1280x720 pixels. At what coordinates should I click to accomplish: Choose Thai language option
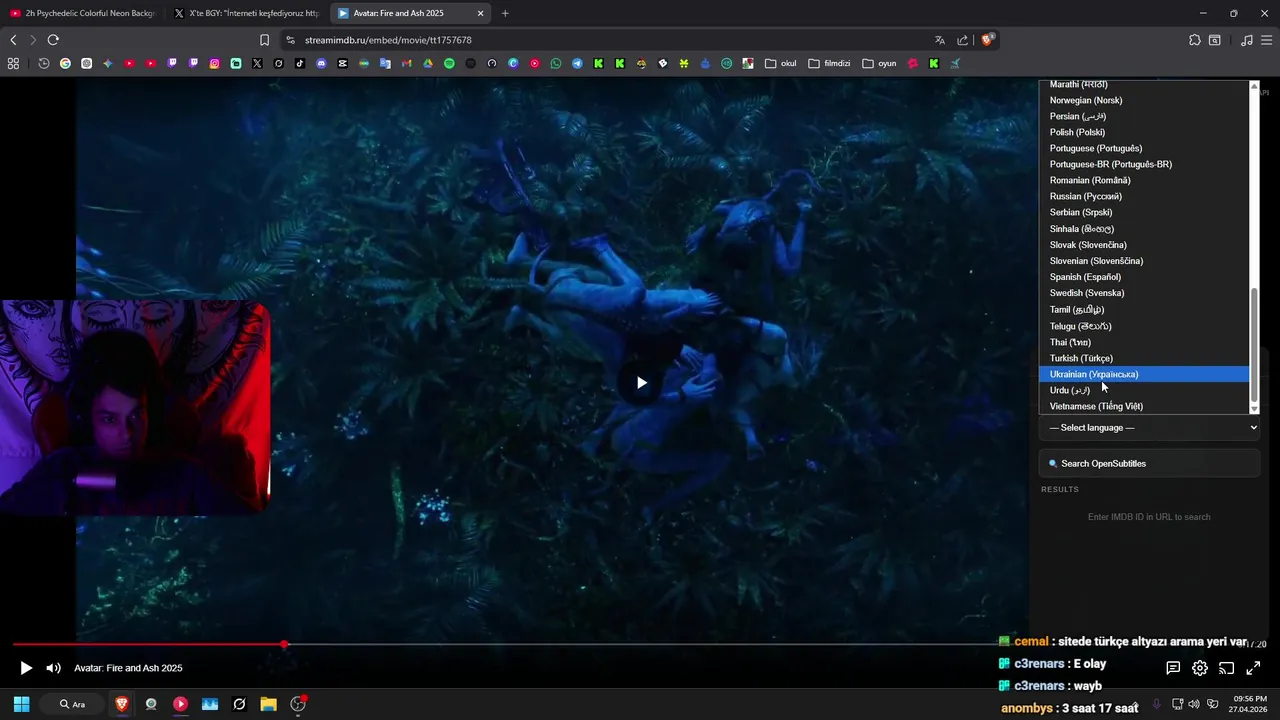(x=1144, y=342)
